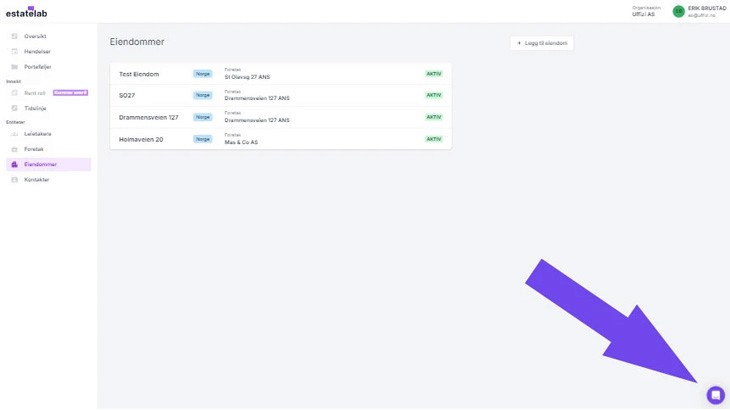730x410 pixels.
Task: Open the Erik Brustad user menu
Action: tap(700, 12)
